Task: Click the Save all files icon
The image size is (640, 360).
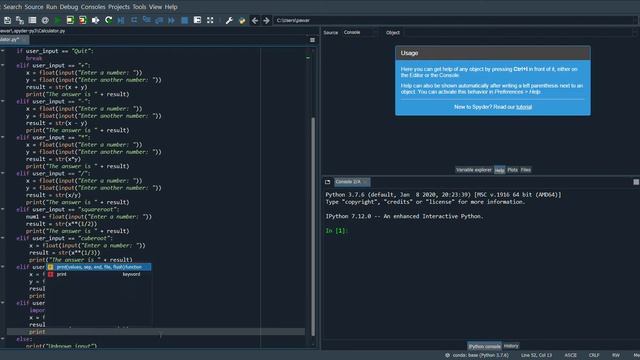Action: [x=20, y=20]
